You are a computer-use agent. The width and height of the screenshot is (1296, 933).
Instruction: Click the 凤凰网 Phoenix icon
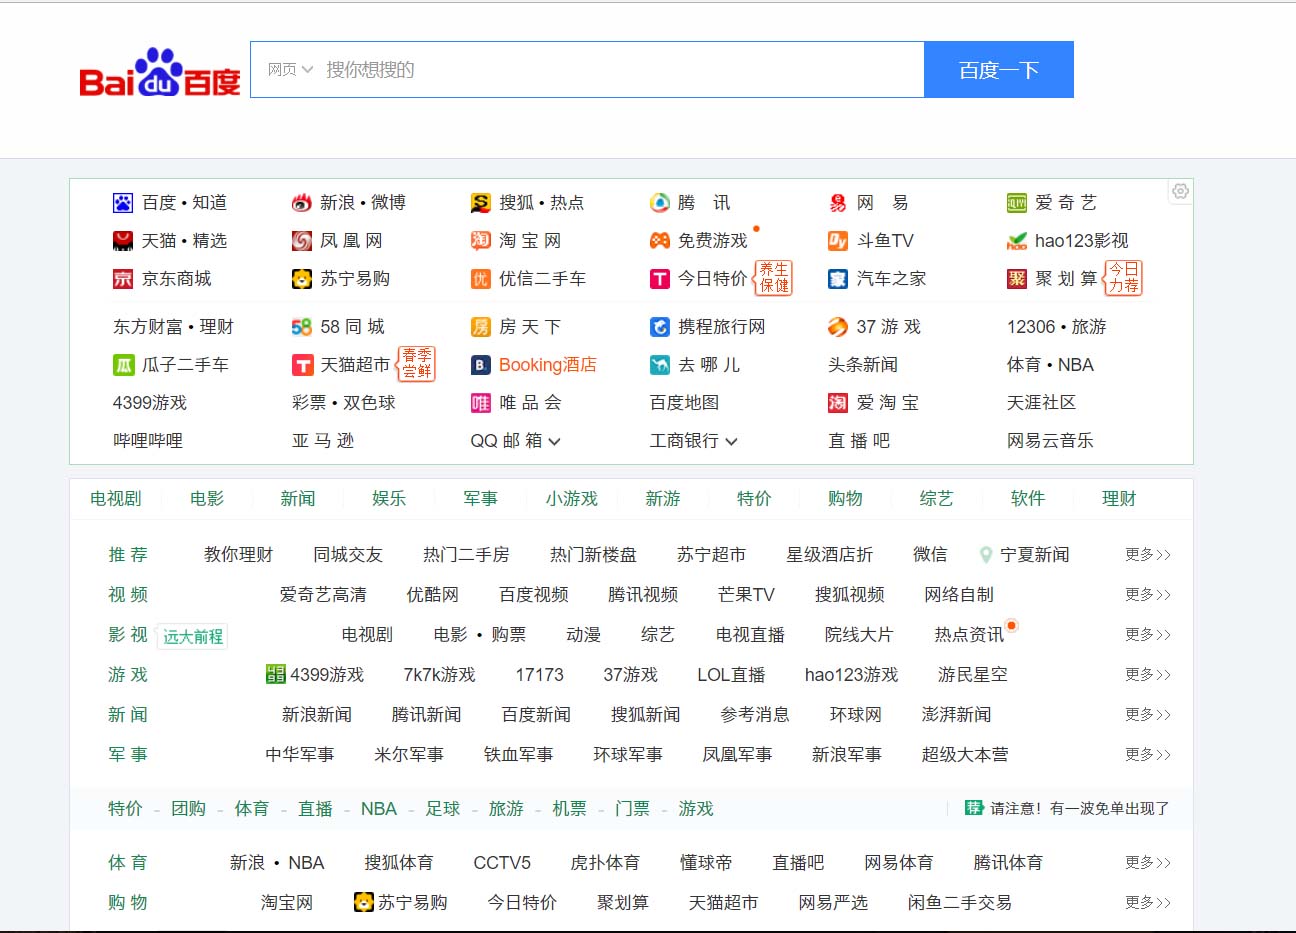pos(302,241)
